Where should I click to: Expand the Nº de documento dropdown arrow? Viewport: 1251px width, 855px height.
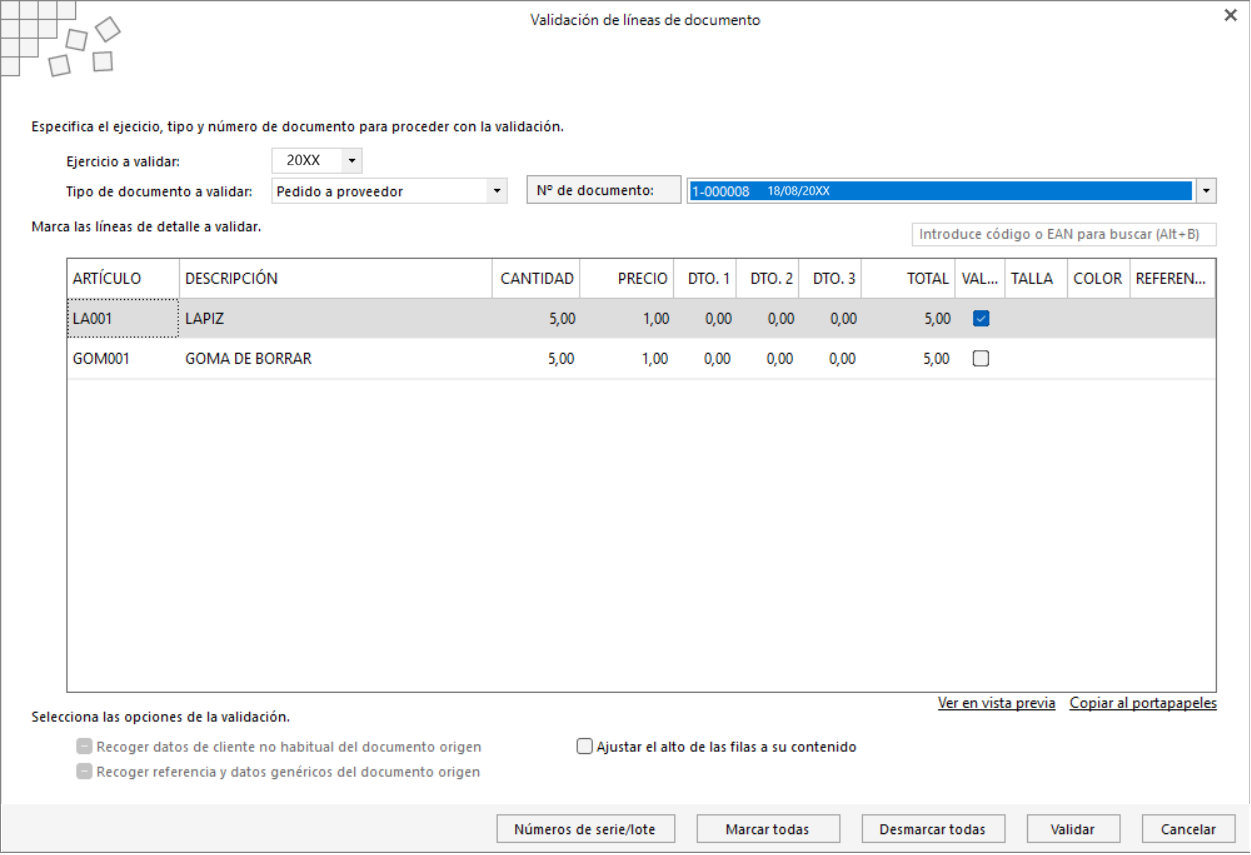1207,191
